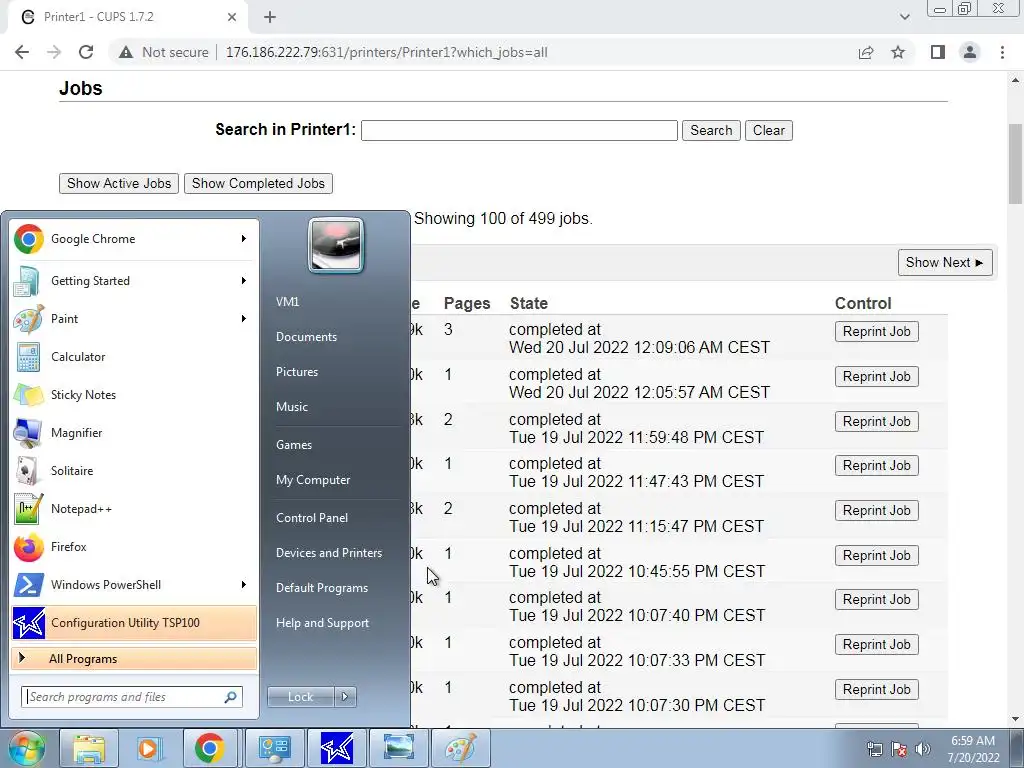Reprint job completed at 10:45:55 PM
Image resolution: width=1024 pixels, height=768 pixels.
(x=876, y=556)
